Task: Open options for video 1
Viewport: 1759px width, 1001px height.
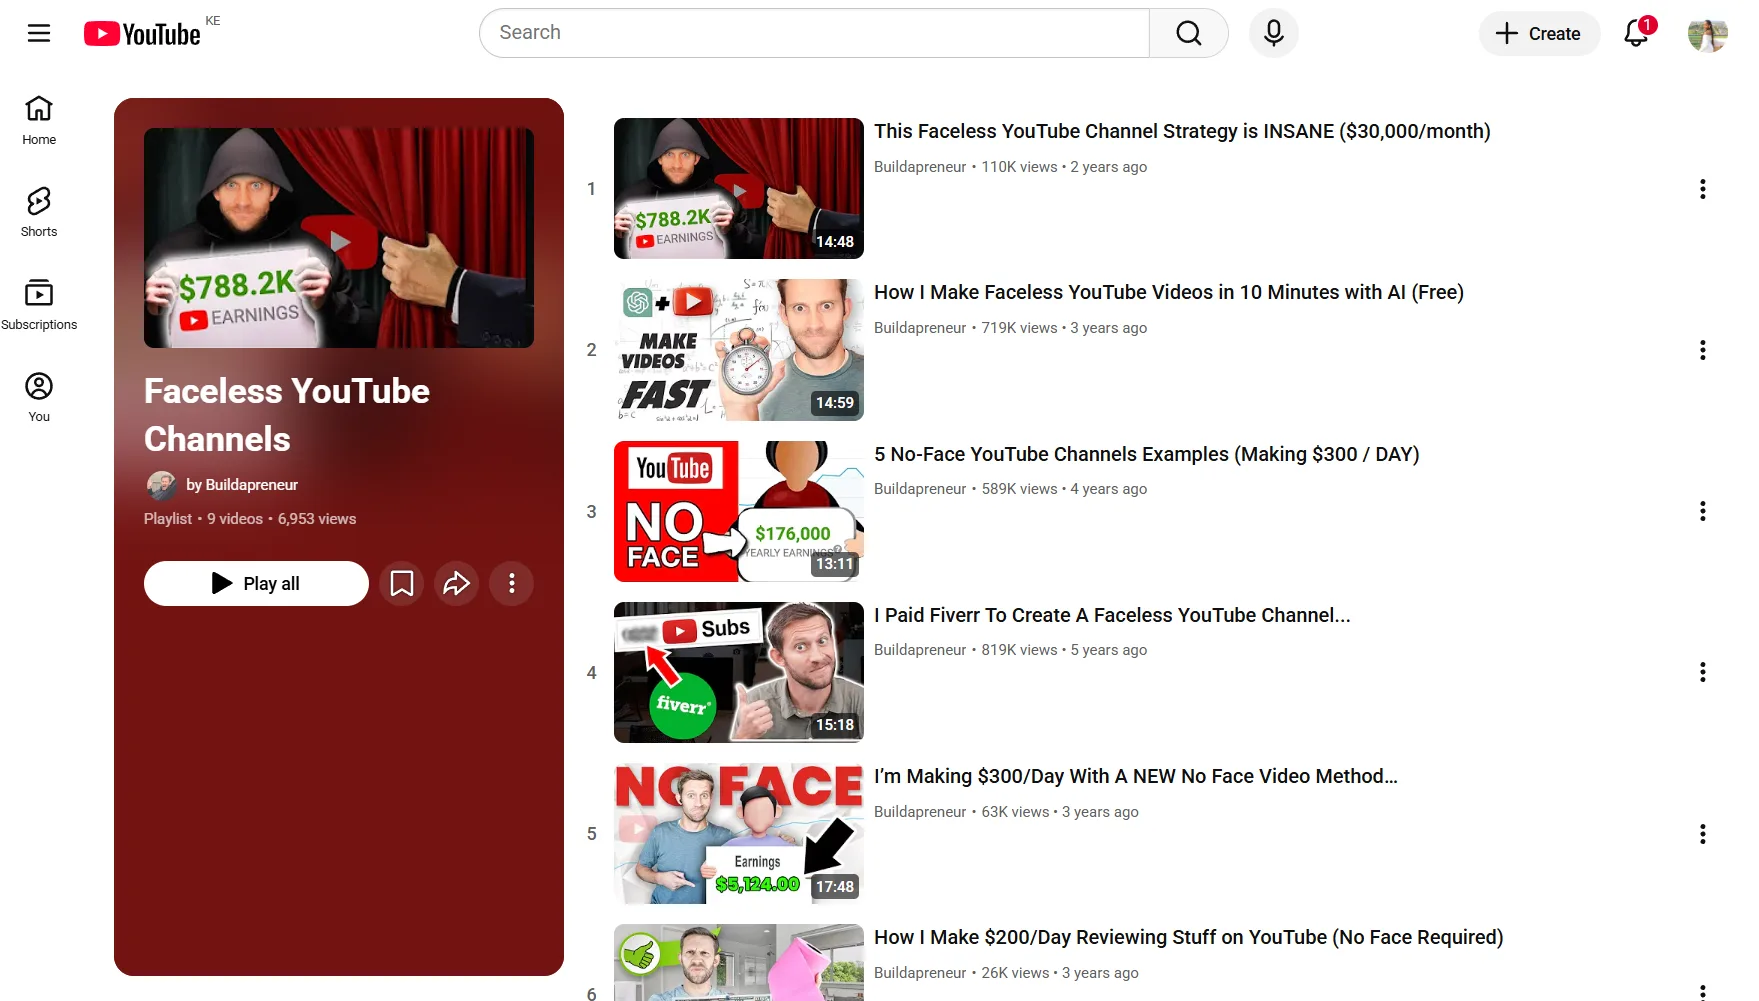Action: (1703, 189)
